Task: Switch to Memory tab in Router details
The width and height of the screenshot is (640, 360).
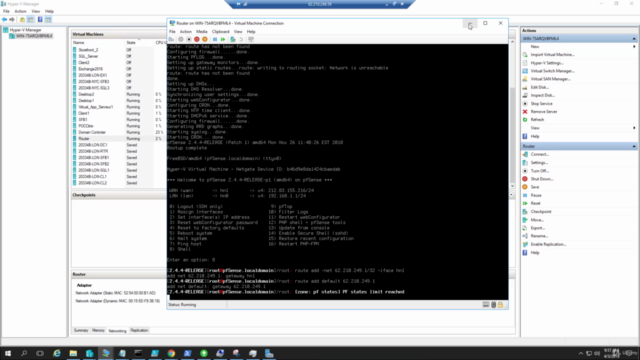Action: 98,330
